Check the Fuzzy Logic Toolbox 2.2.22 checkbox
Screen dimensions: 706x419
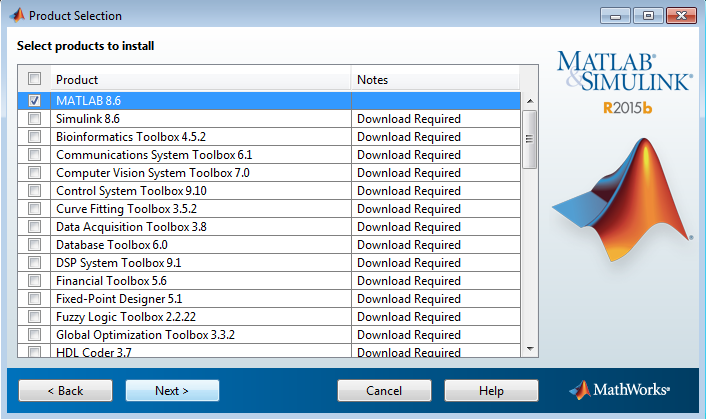click(34, 316)
